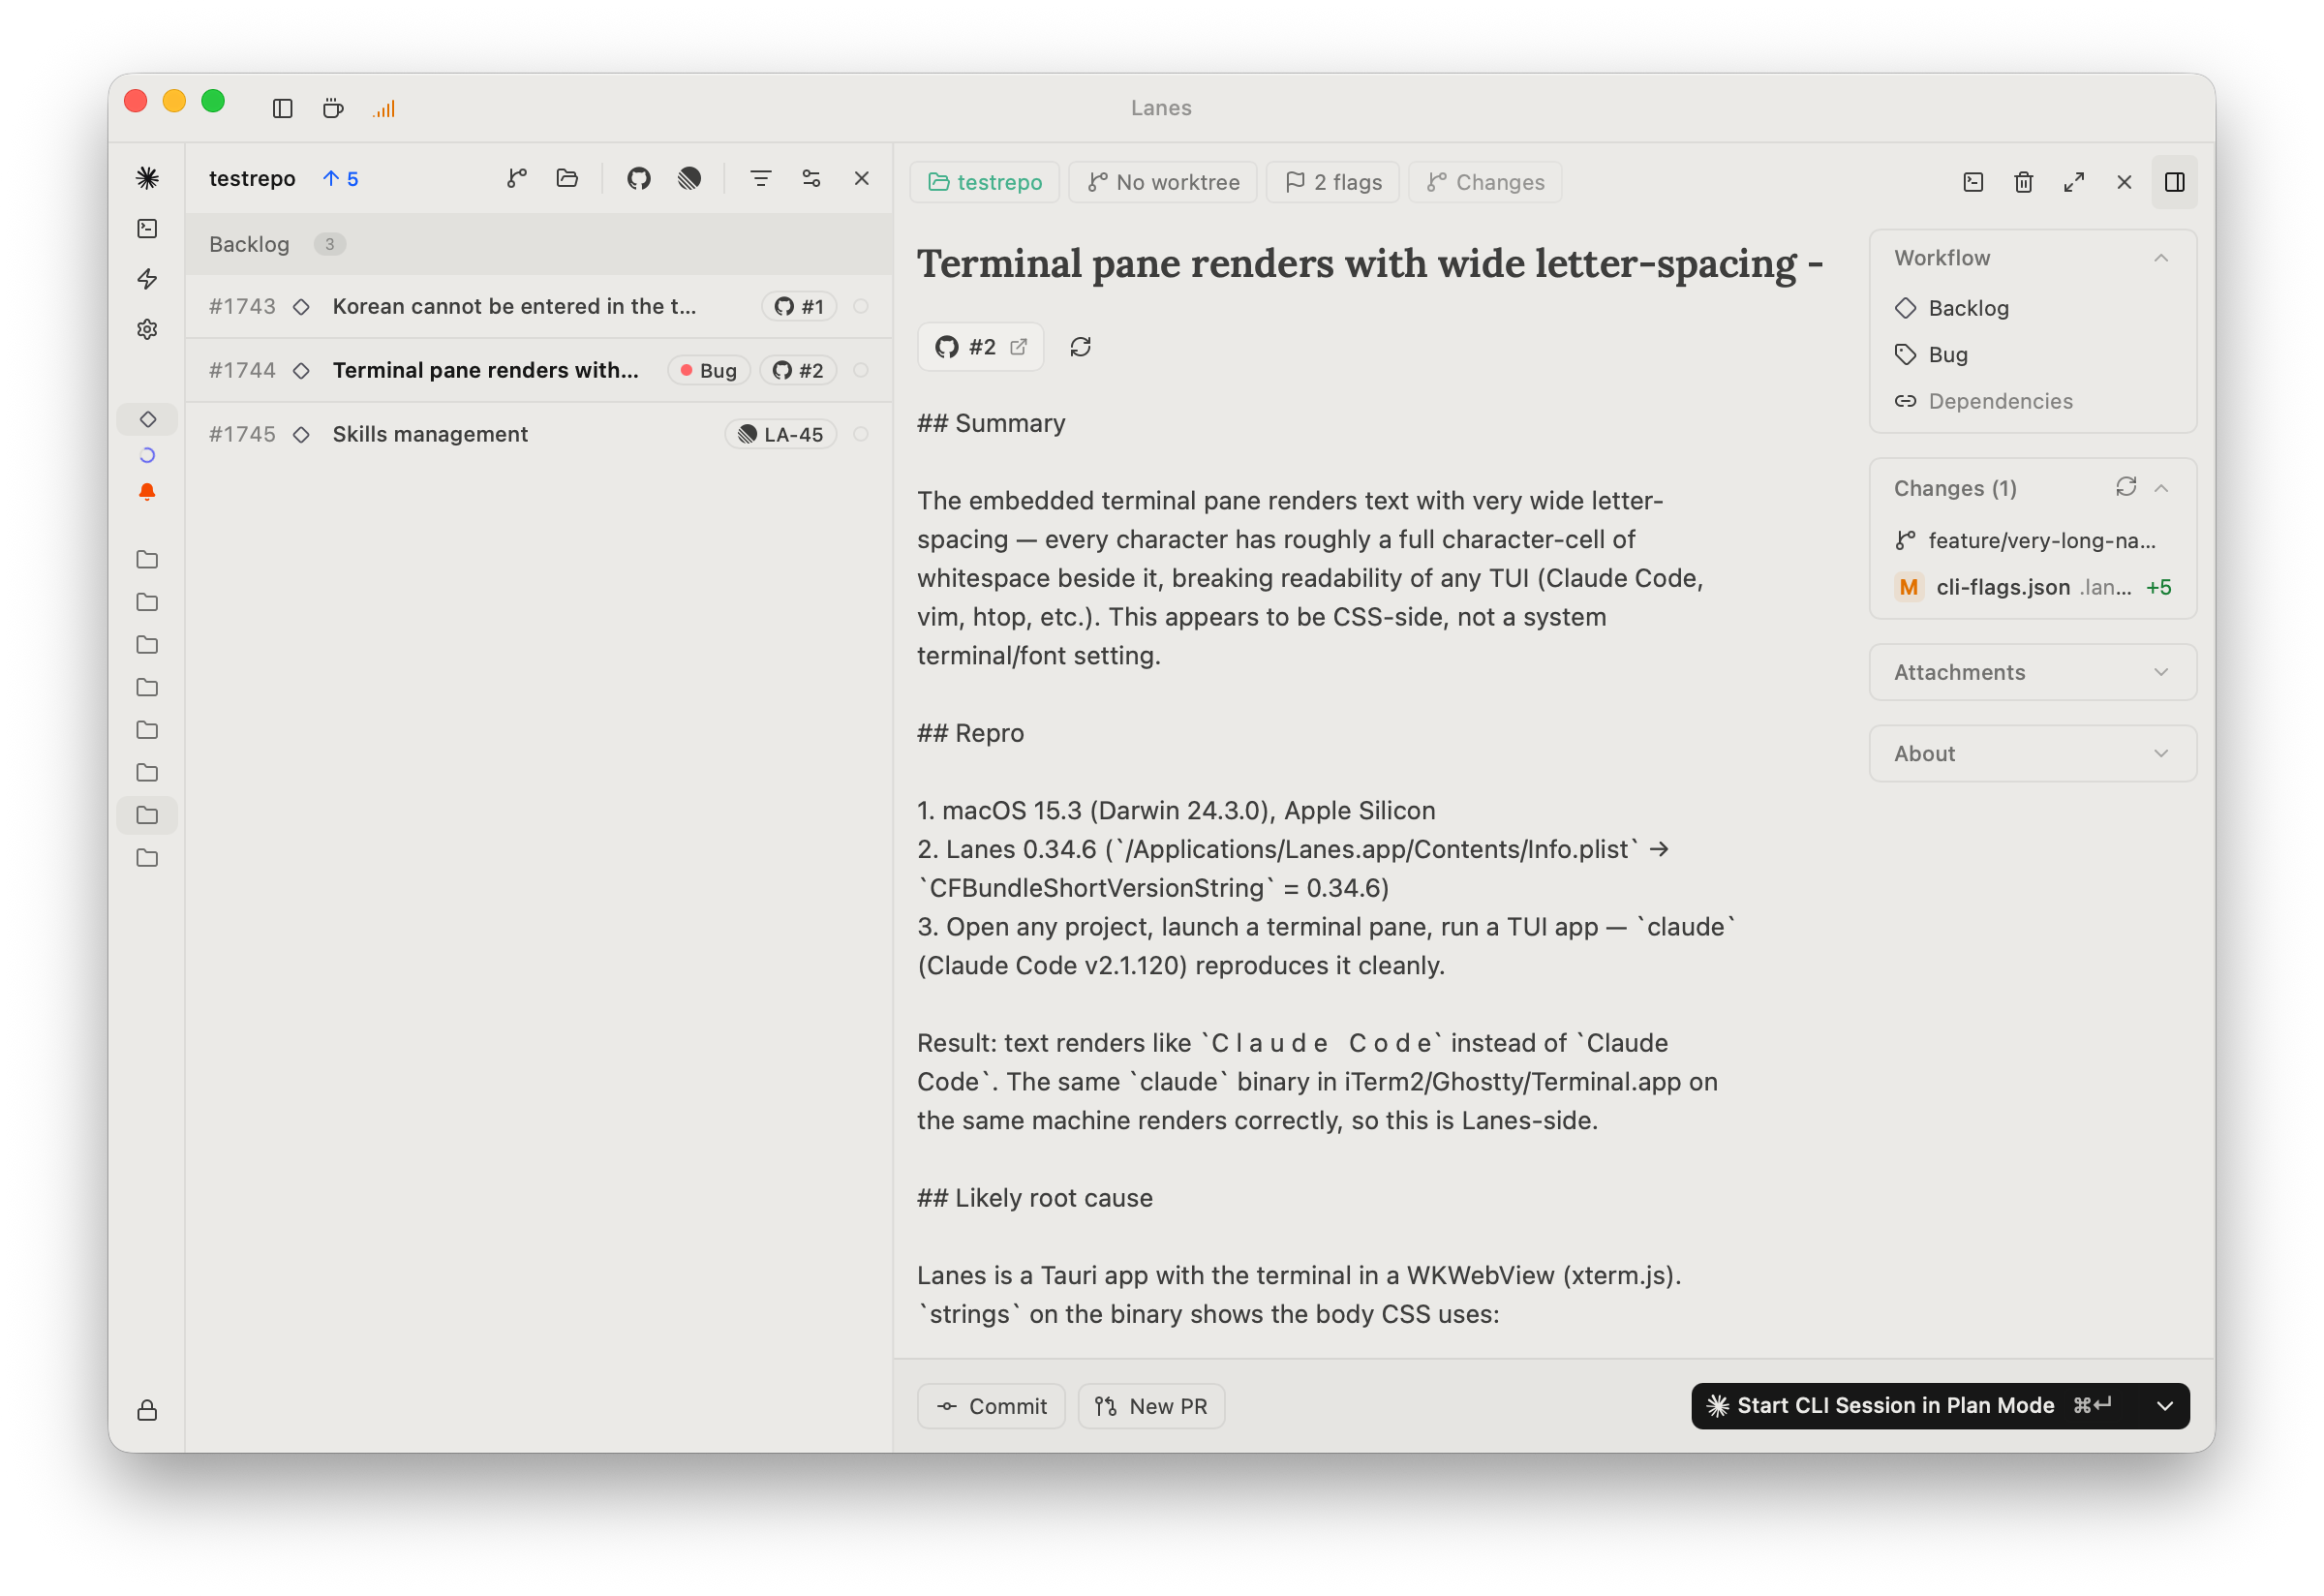Open the filter lines icon
Image resolution: width=2324 pixels, height=1596 pixels.
click(x=761, y=178)
